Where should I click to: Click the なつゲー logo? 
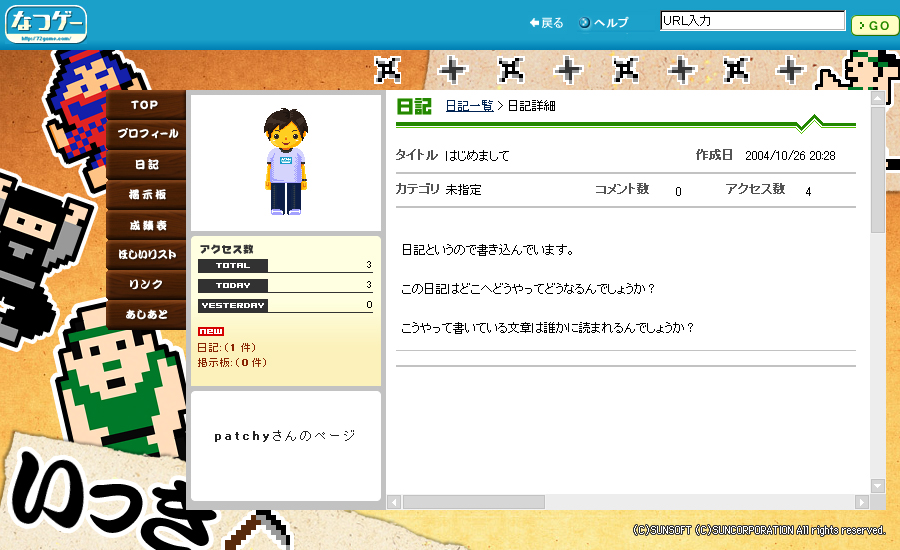46,24
